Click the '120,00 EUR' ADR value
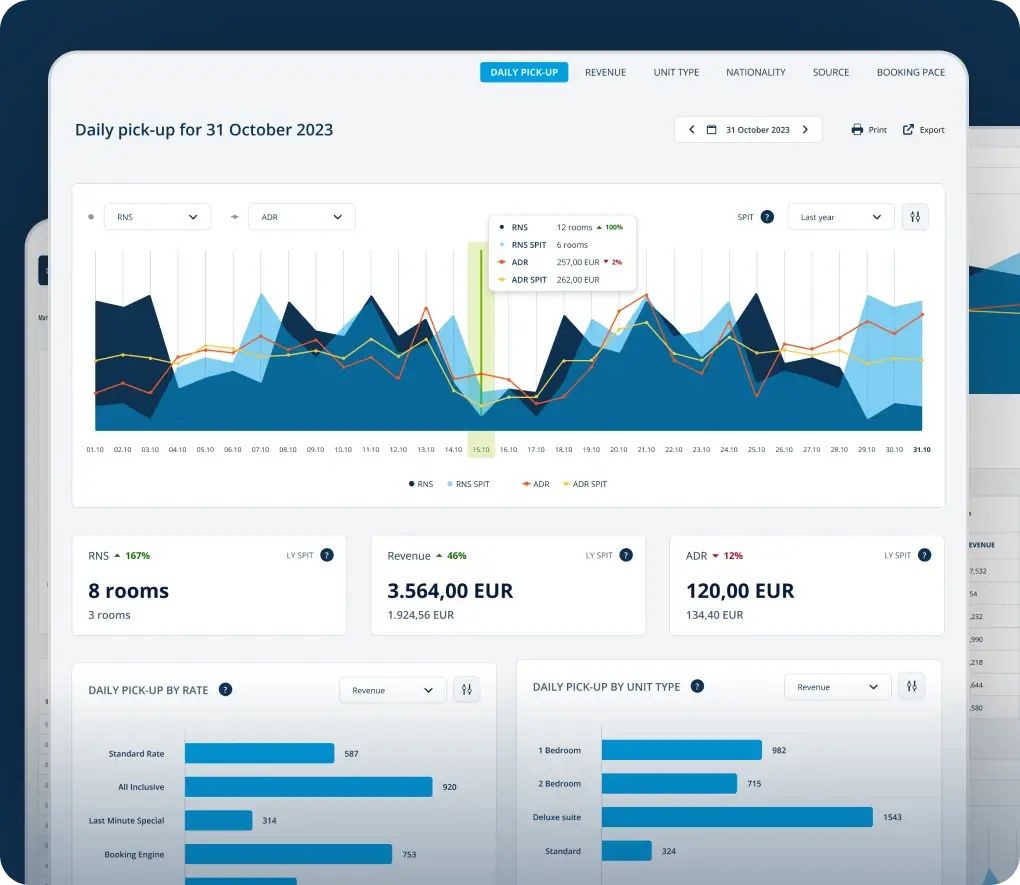1020x885 pixels. click(x=740, y=590)
